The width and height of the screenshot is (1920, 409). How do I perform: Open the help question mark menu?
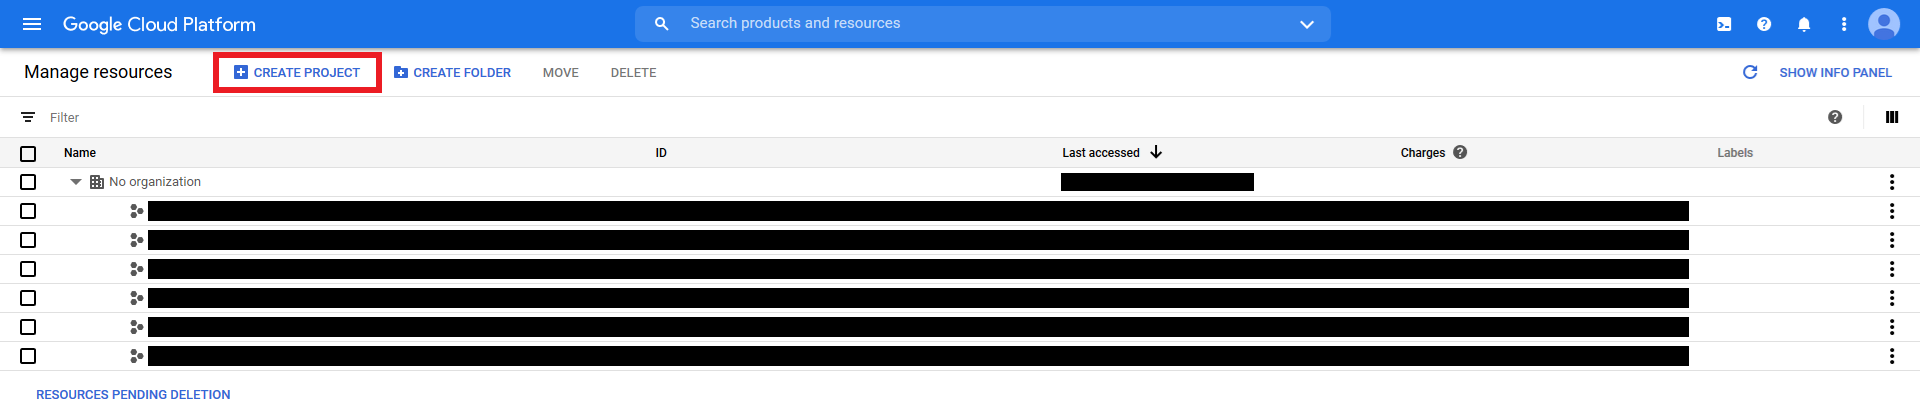[x=1764, y=24]
